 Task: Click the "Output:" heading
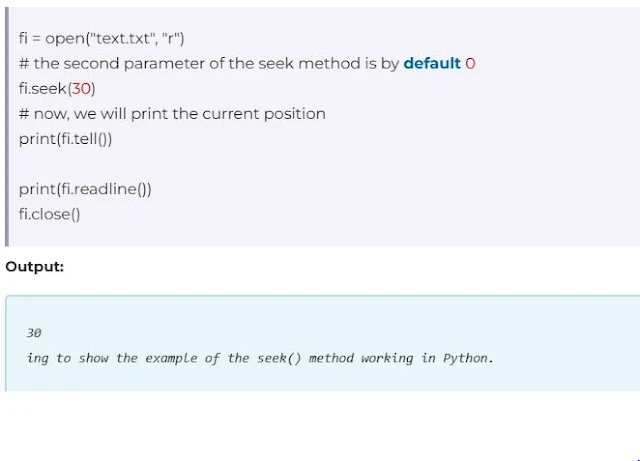tap(35, 267)
